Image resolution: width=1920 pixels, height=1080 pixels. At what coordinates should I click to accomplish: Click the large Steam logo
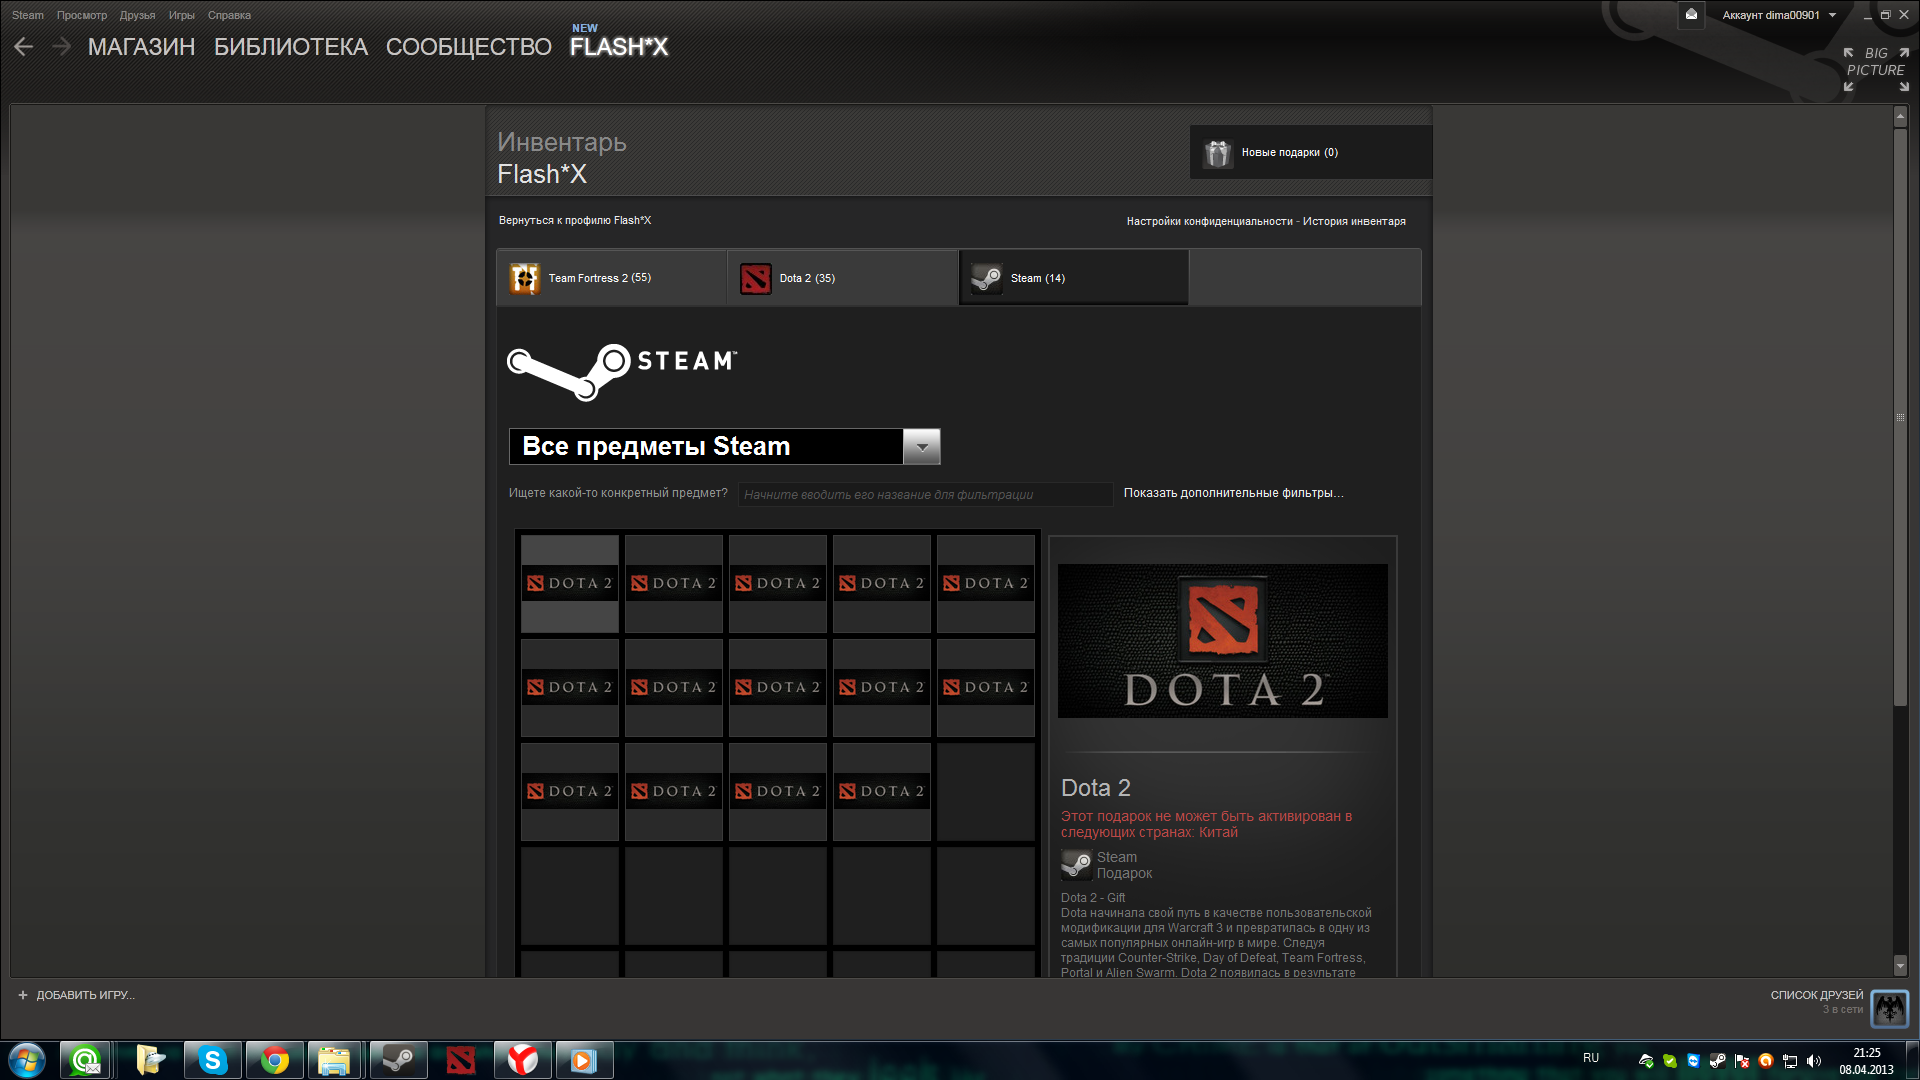[622, 371]
